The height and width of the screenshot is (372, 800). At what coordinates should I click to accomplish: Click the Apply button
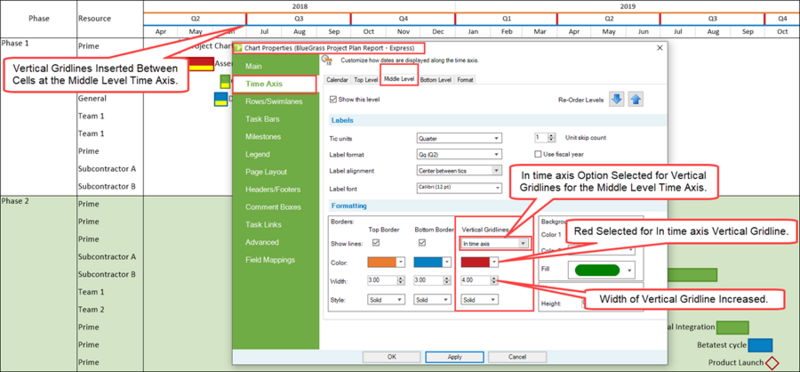[455, 357]
